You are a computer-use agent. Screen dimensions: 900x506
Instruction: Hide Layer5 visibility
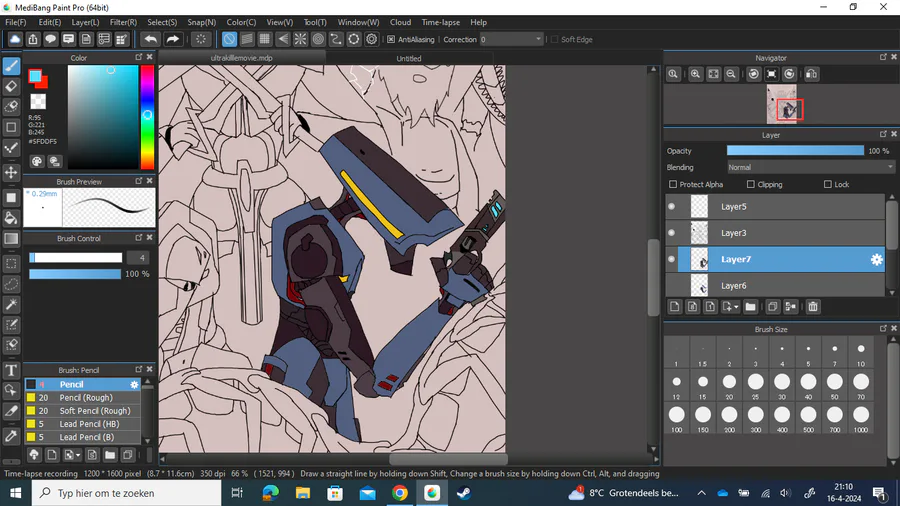(672, 207)
